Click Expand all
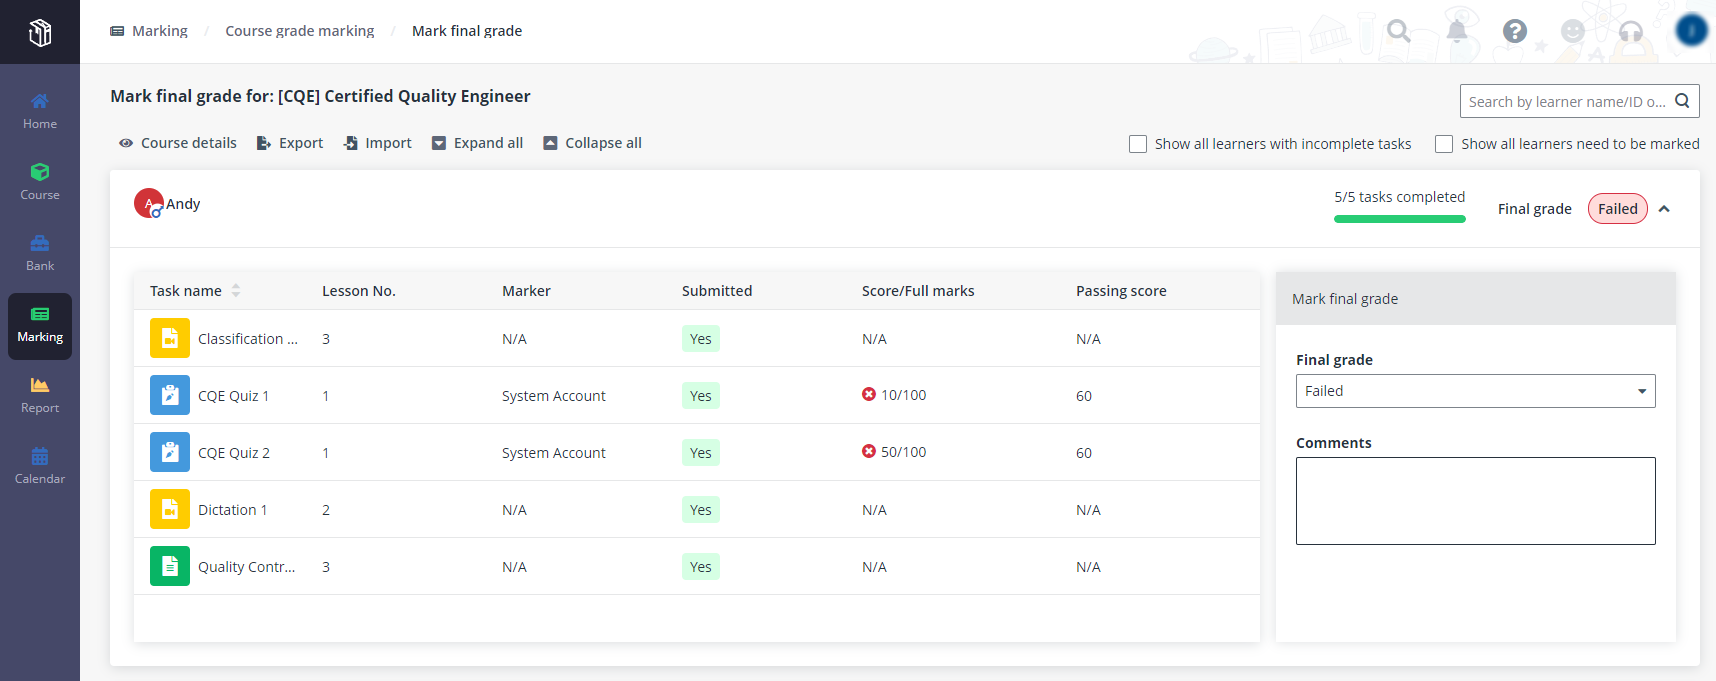The image size is (1716, 681). click(x=477, y=143)
